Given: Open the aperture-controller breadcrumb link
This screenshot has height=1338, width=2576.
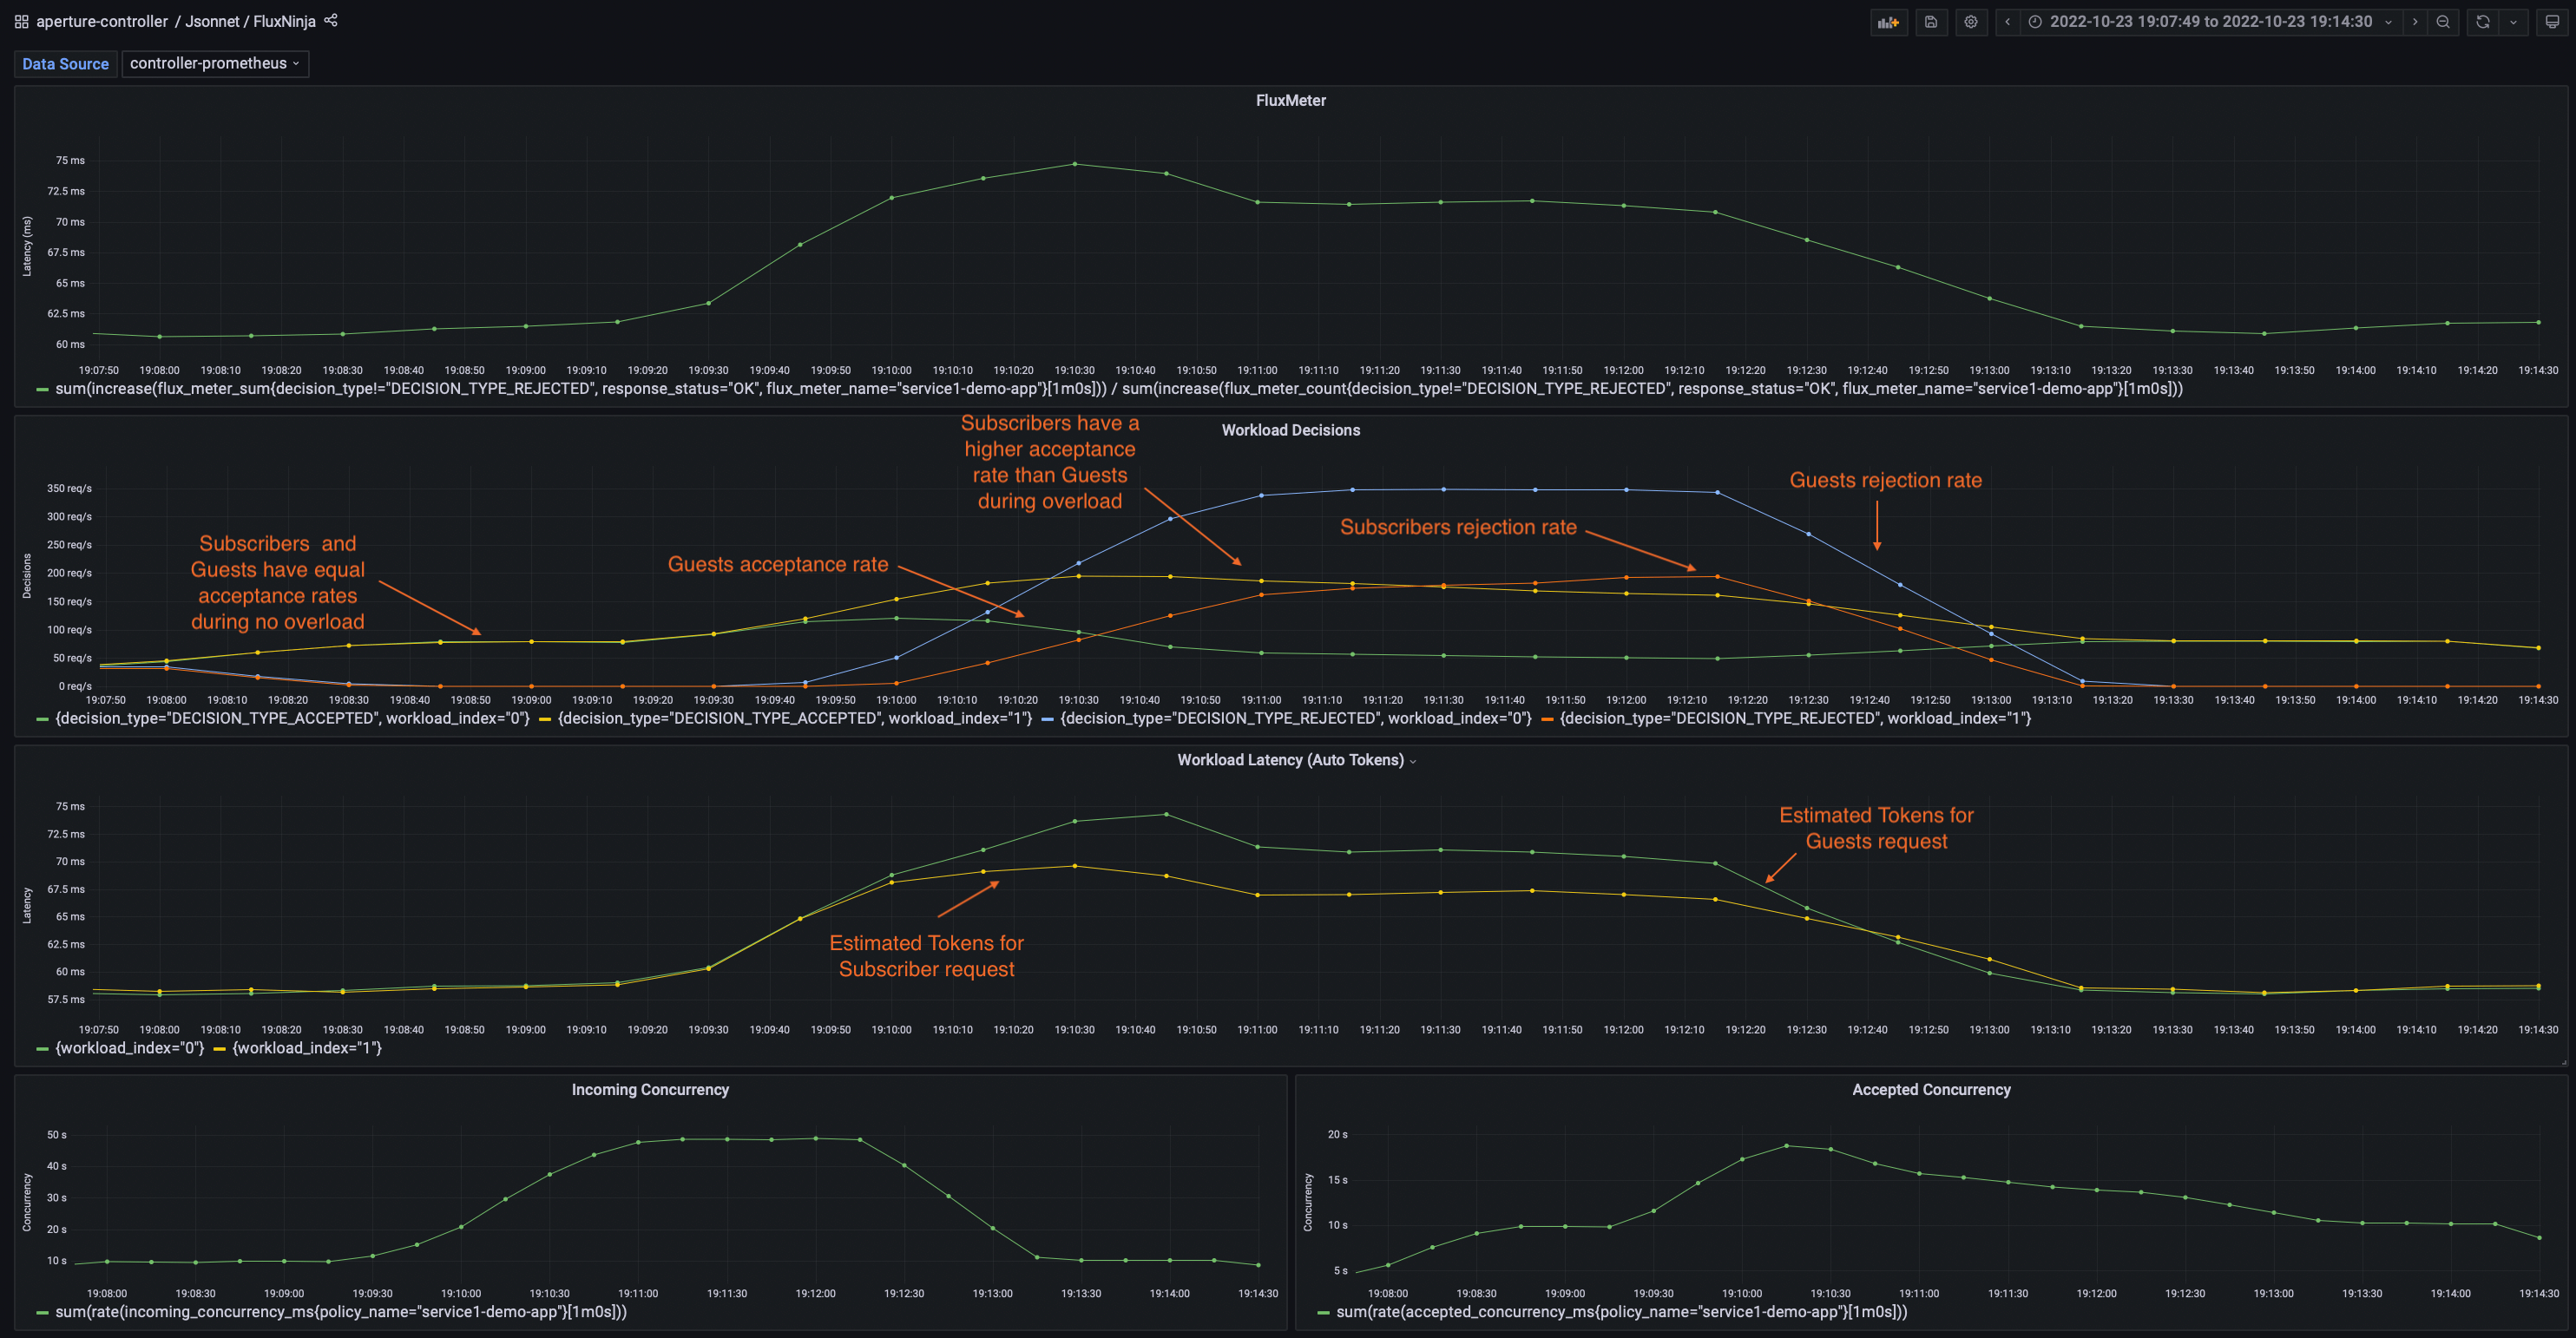Looking at the screenshot, I should pos(102,21).
